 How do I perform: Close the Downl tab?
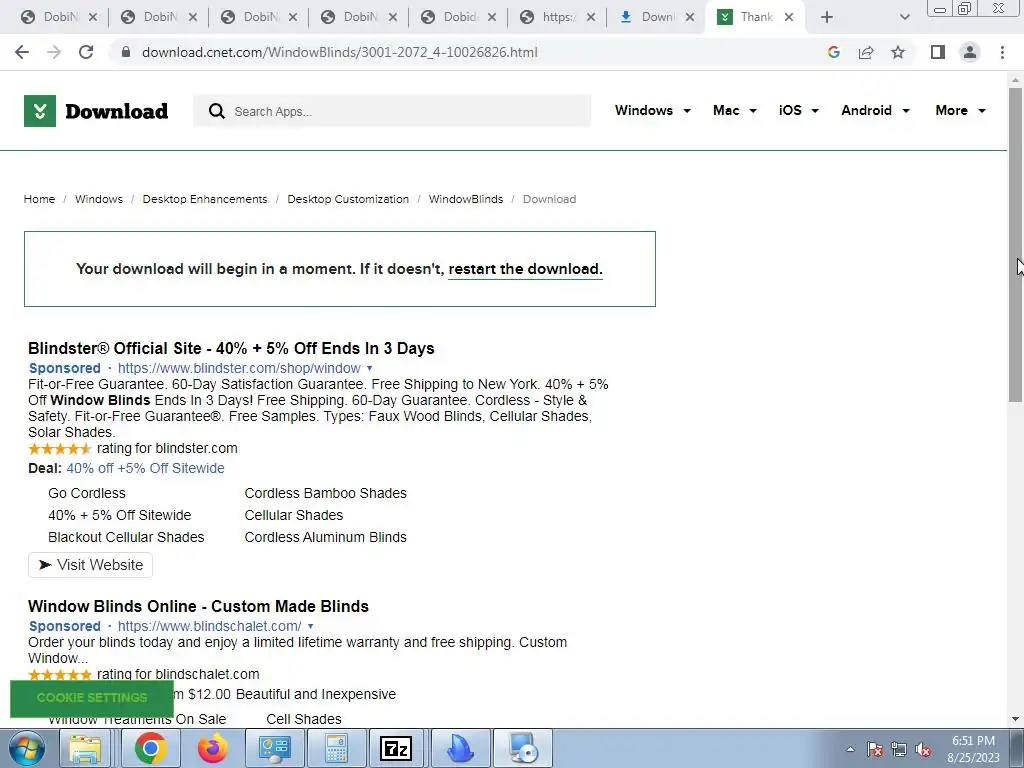coord(690,18)
